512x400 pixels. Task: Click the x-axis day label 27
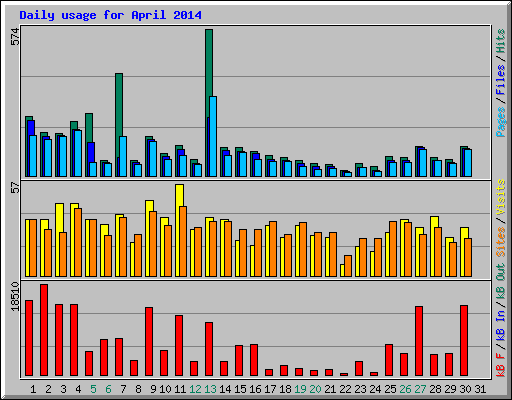(420, 389)
